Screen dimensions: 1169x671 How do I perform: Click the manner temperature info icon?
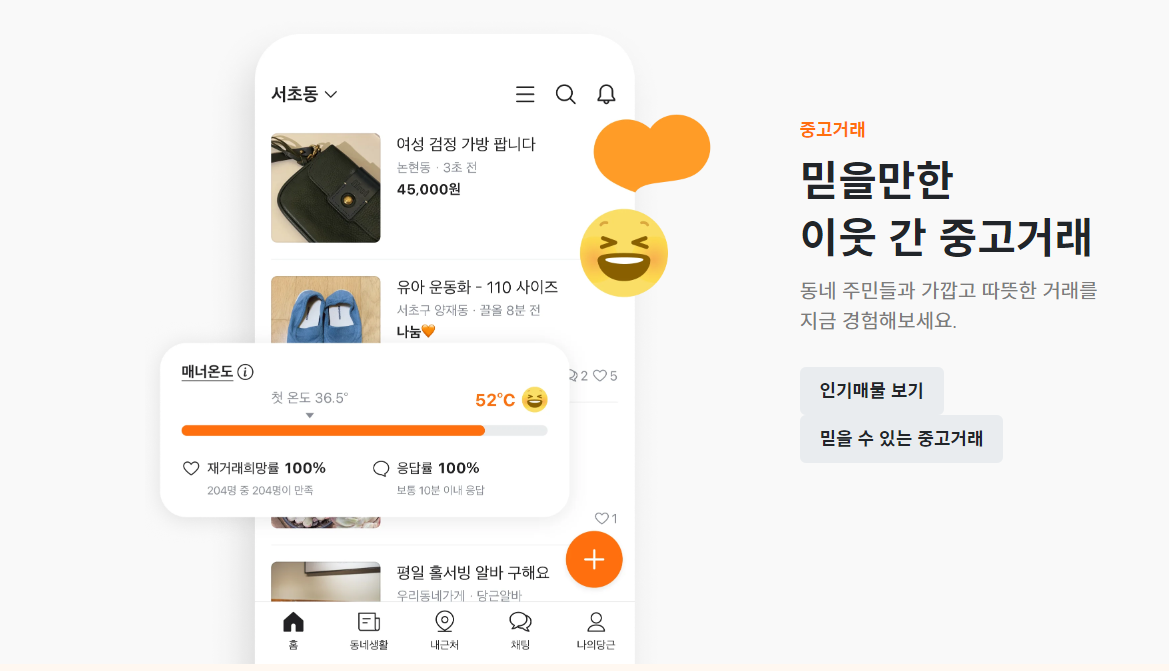coord(245,371)
